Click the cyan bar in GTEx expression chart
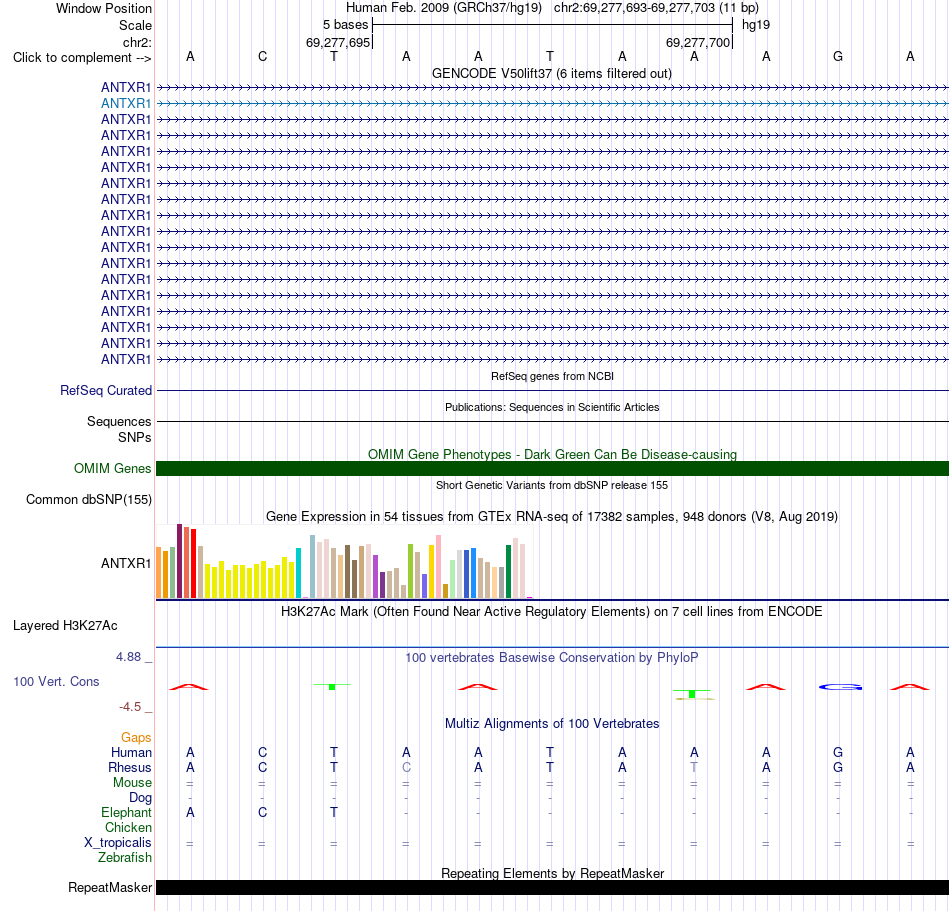Image resolution: width=950 pixels, height=911 pixels. [x=298, y=573]
